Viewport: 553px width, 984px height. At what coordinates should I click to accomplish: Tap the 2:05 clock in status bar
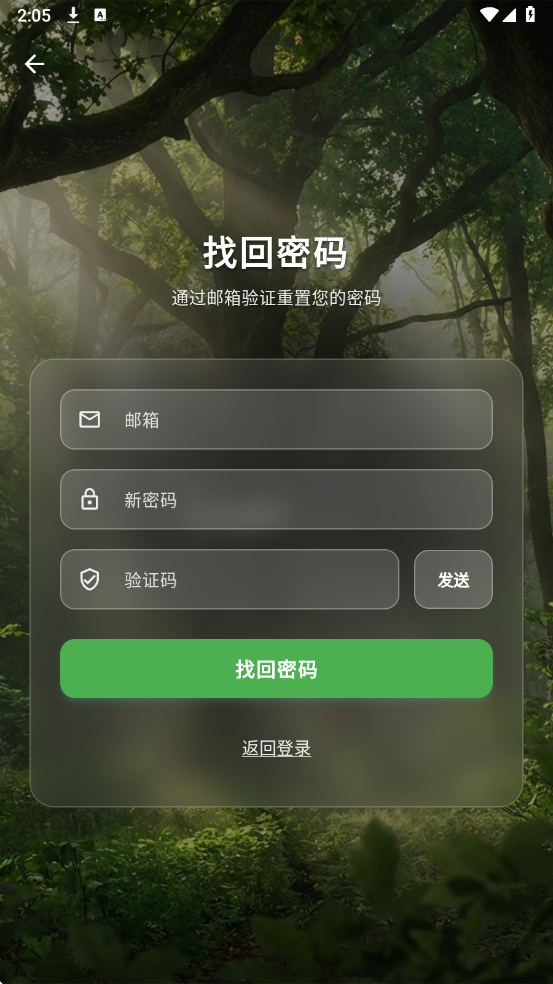tap(34, 15)
